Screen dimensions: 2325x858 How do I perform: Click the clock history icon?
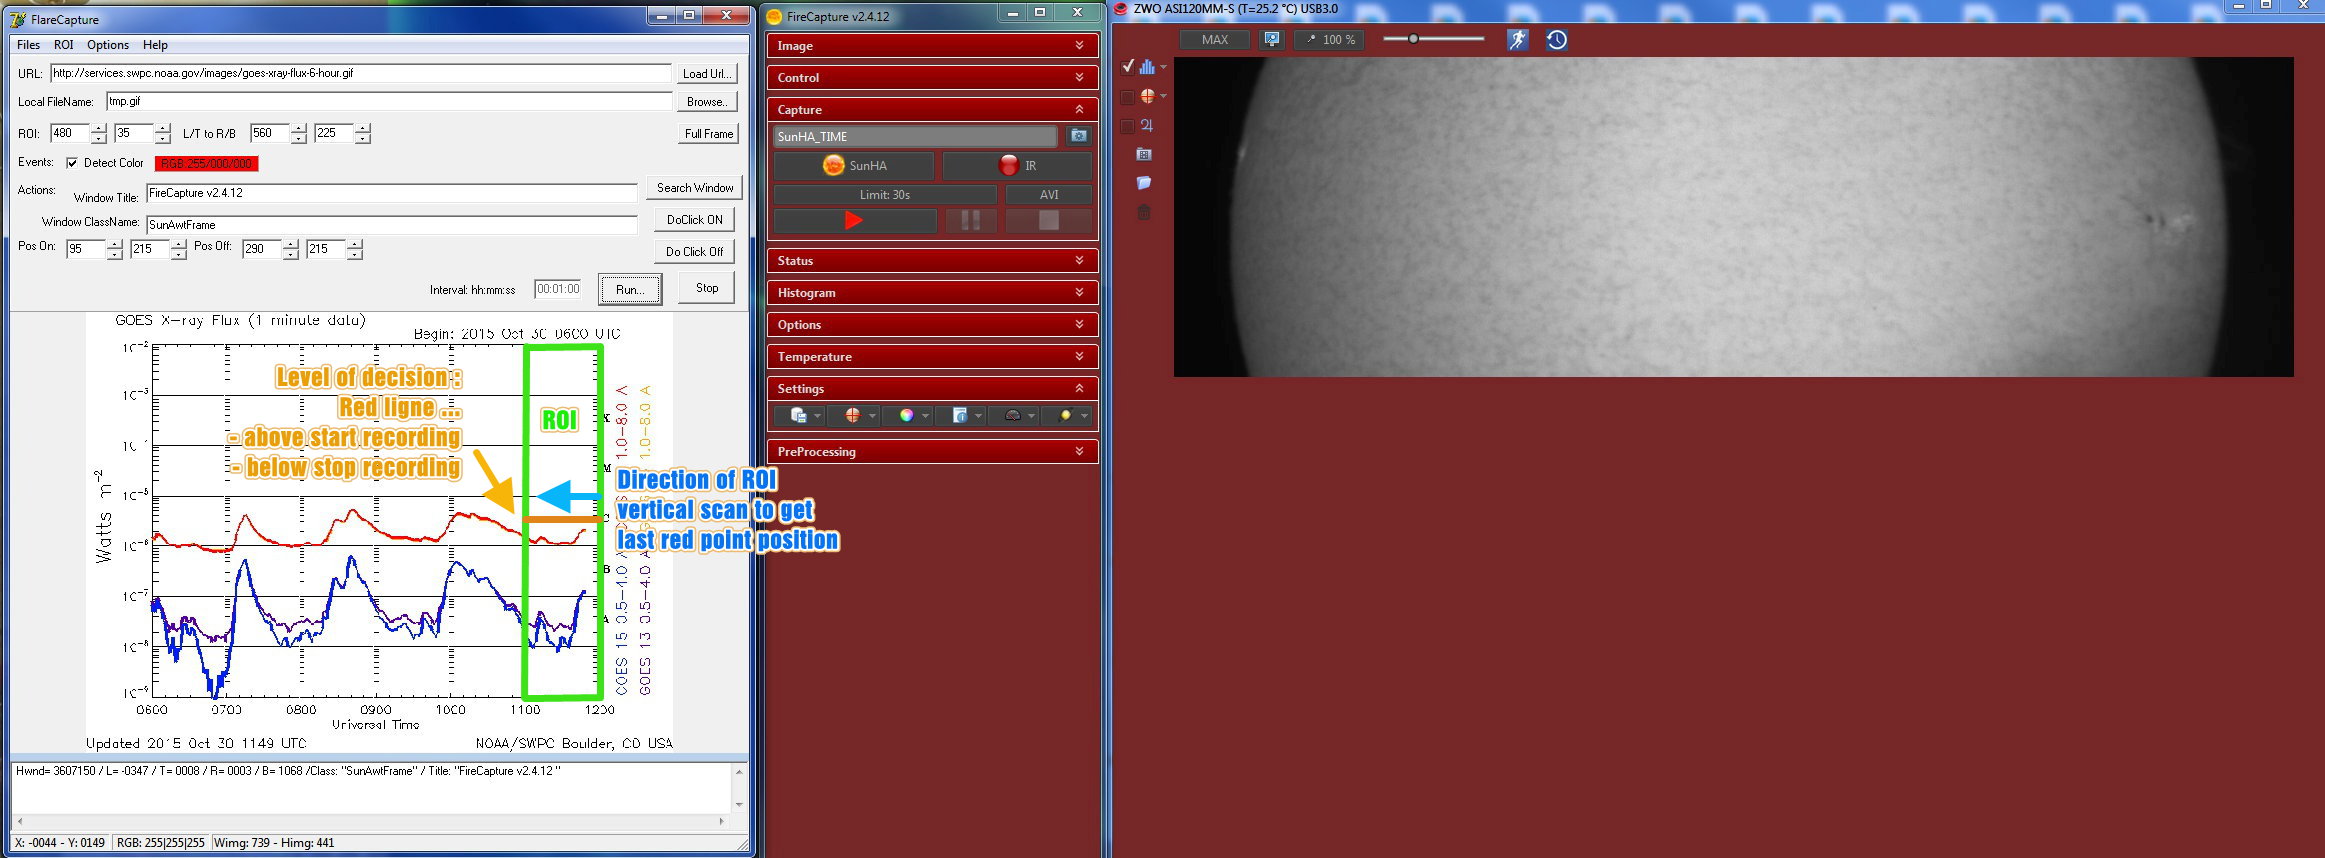pyautogui.click(x=1557, y=40)
